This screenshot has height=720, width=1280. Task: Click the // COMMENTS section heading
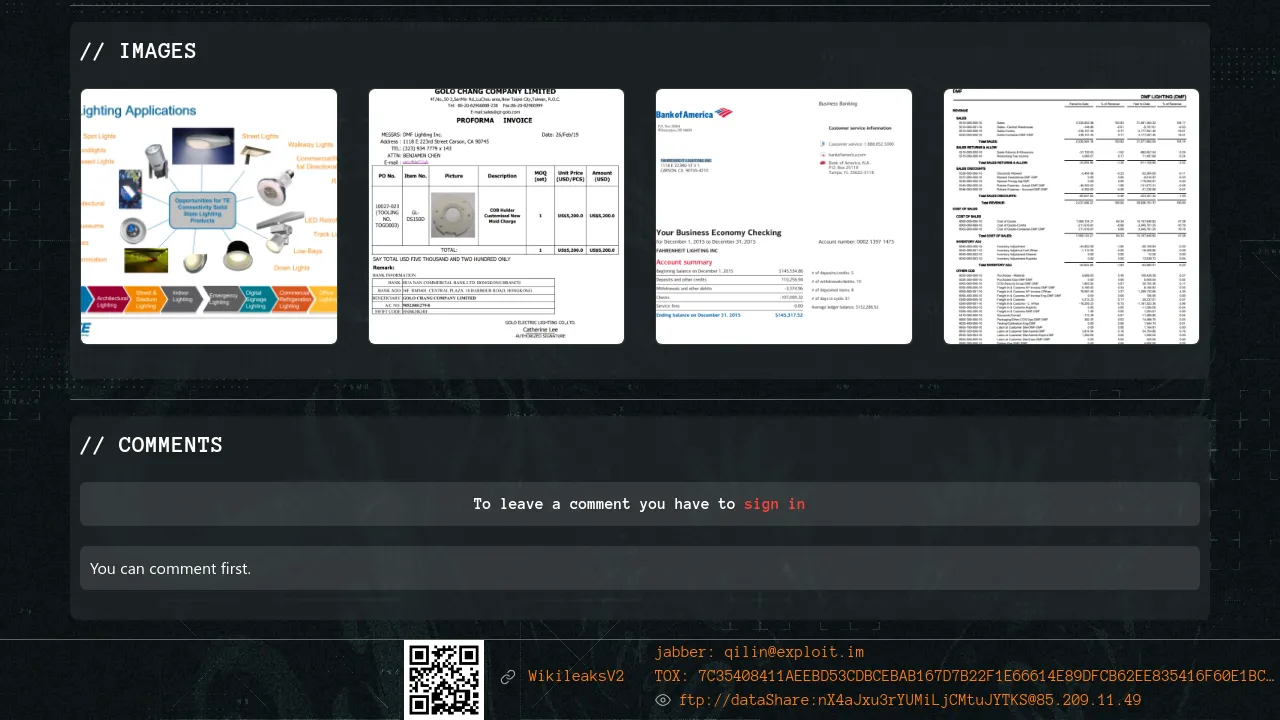(151, 445)
